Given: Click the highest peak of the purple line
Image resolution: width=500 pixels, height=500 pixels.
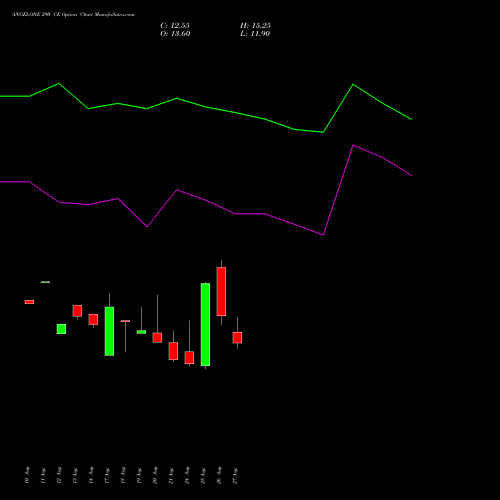Looking at the screenshot, I should (x=353, y=145).
